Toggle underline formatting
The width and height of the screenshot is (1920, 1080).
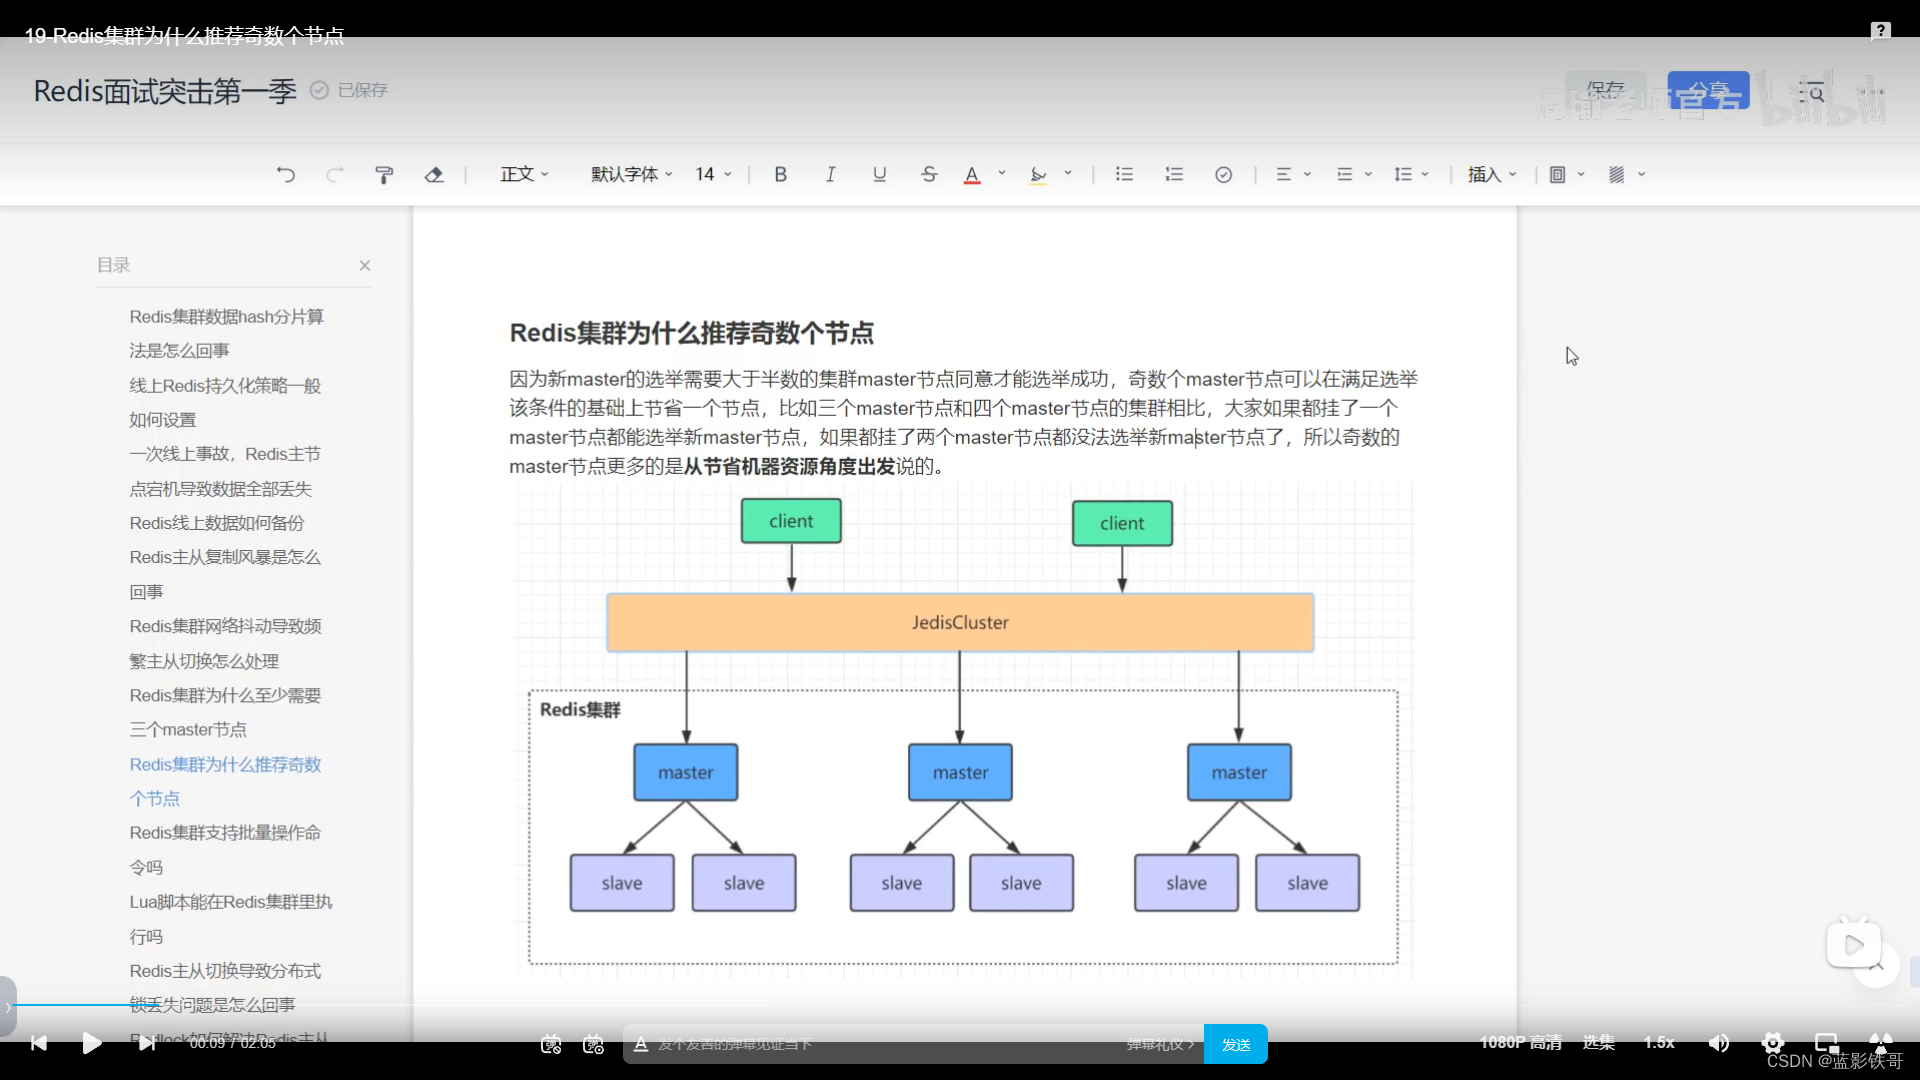880,175
